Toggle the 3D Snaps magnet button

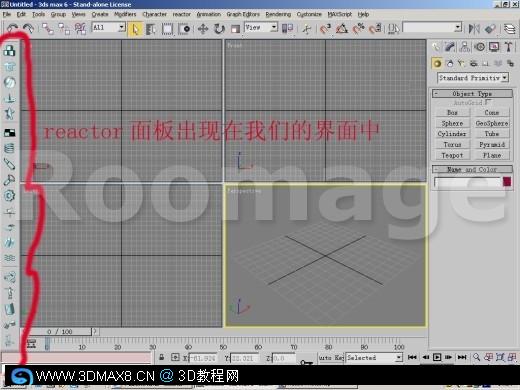[x=325, y=29]
